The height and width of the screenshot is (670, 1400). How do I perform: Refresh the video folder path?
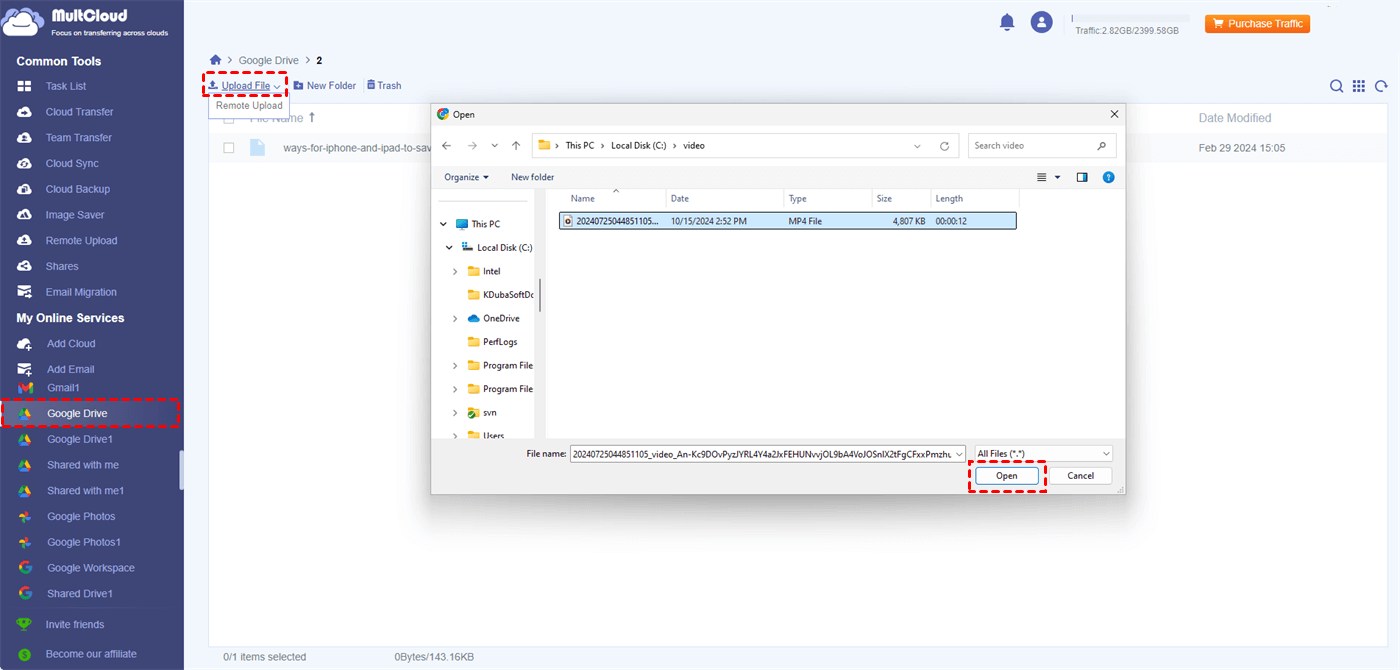[x=944, y=146]
